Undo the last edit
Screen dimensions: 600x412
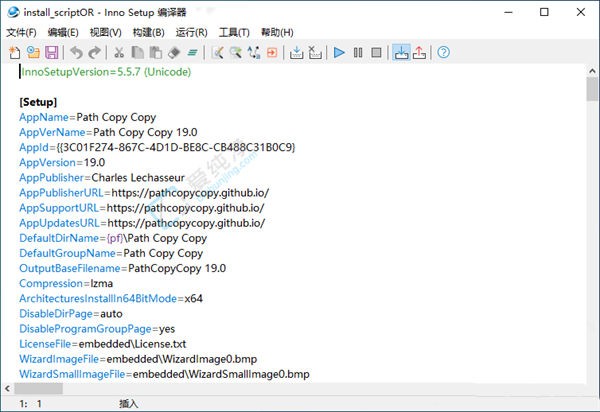77,52
